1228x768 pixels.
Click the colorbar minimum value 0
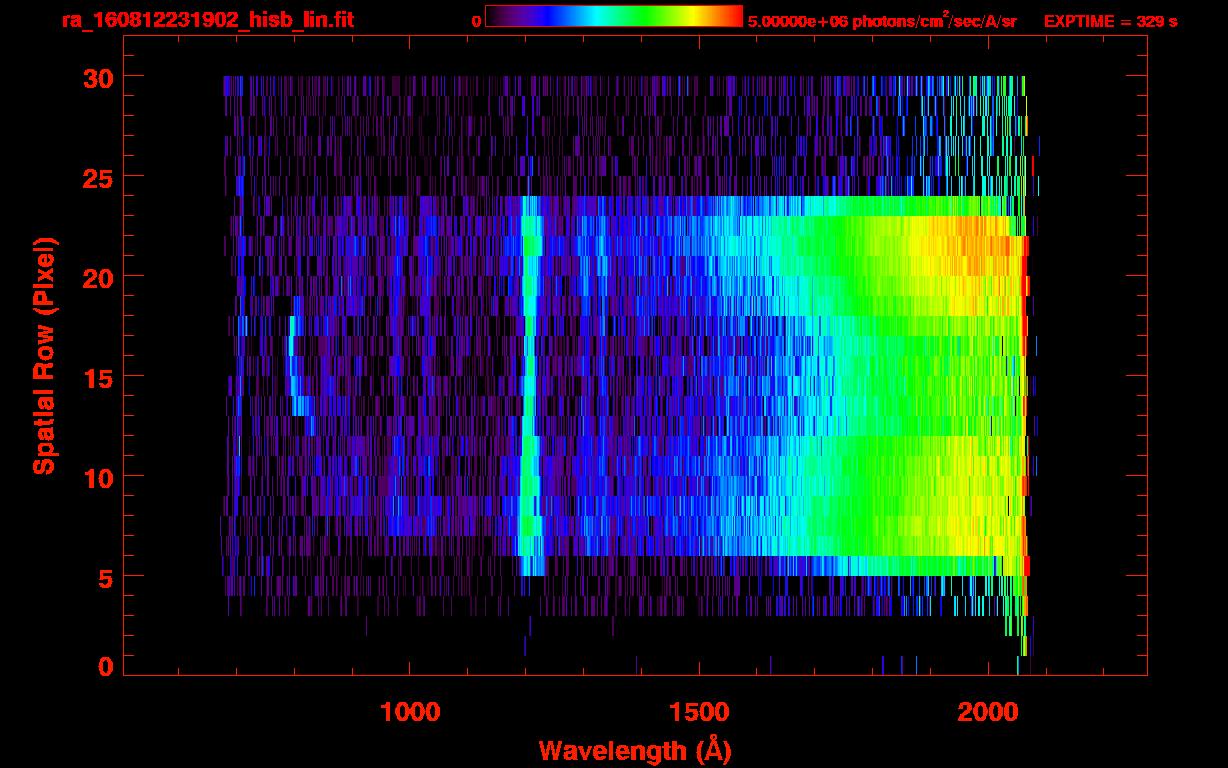(x=476, y=21)
